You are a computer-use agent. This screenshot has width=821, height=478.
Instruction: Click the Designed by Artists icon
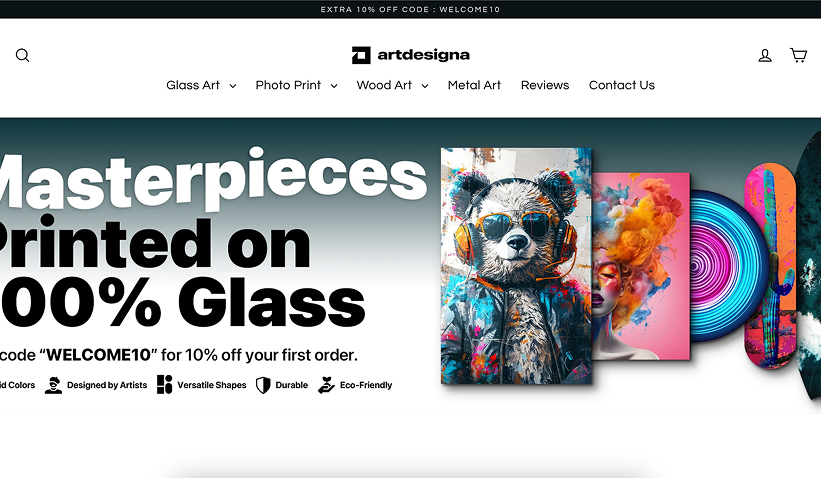click(53, 385)
